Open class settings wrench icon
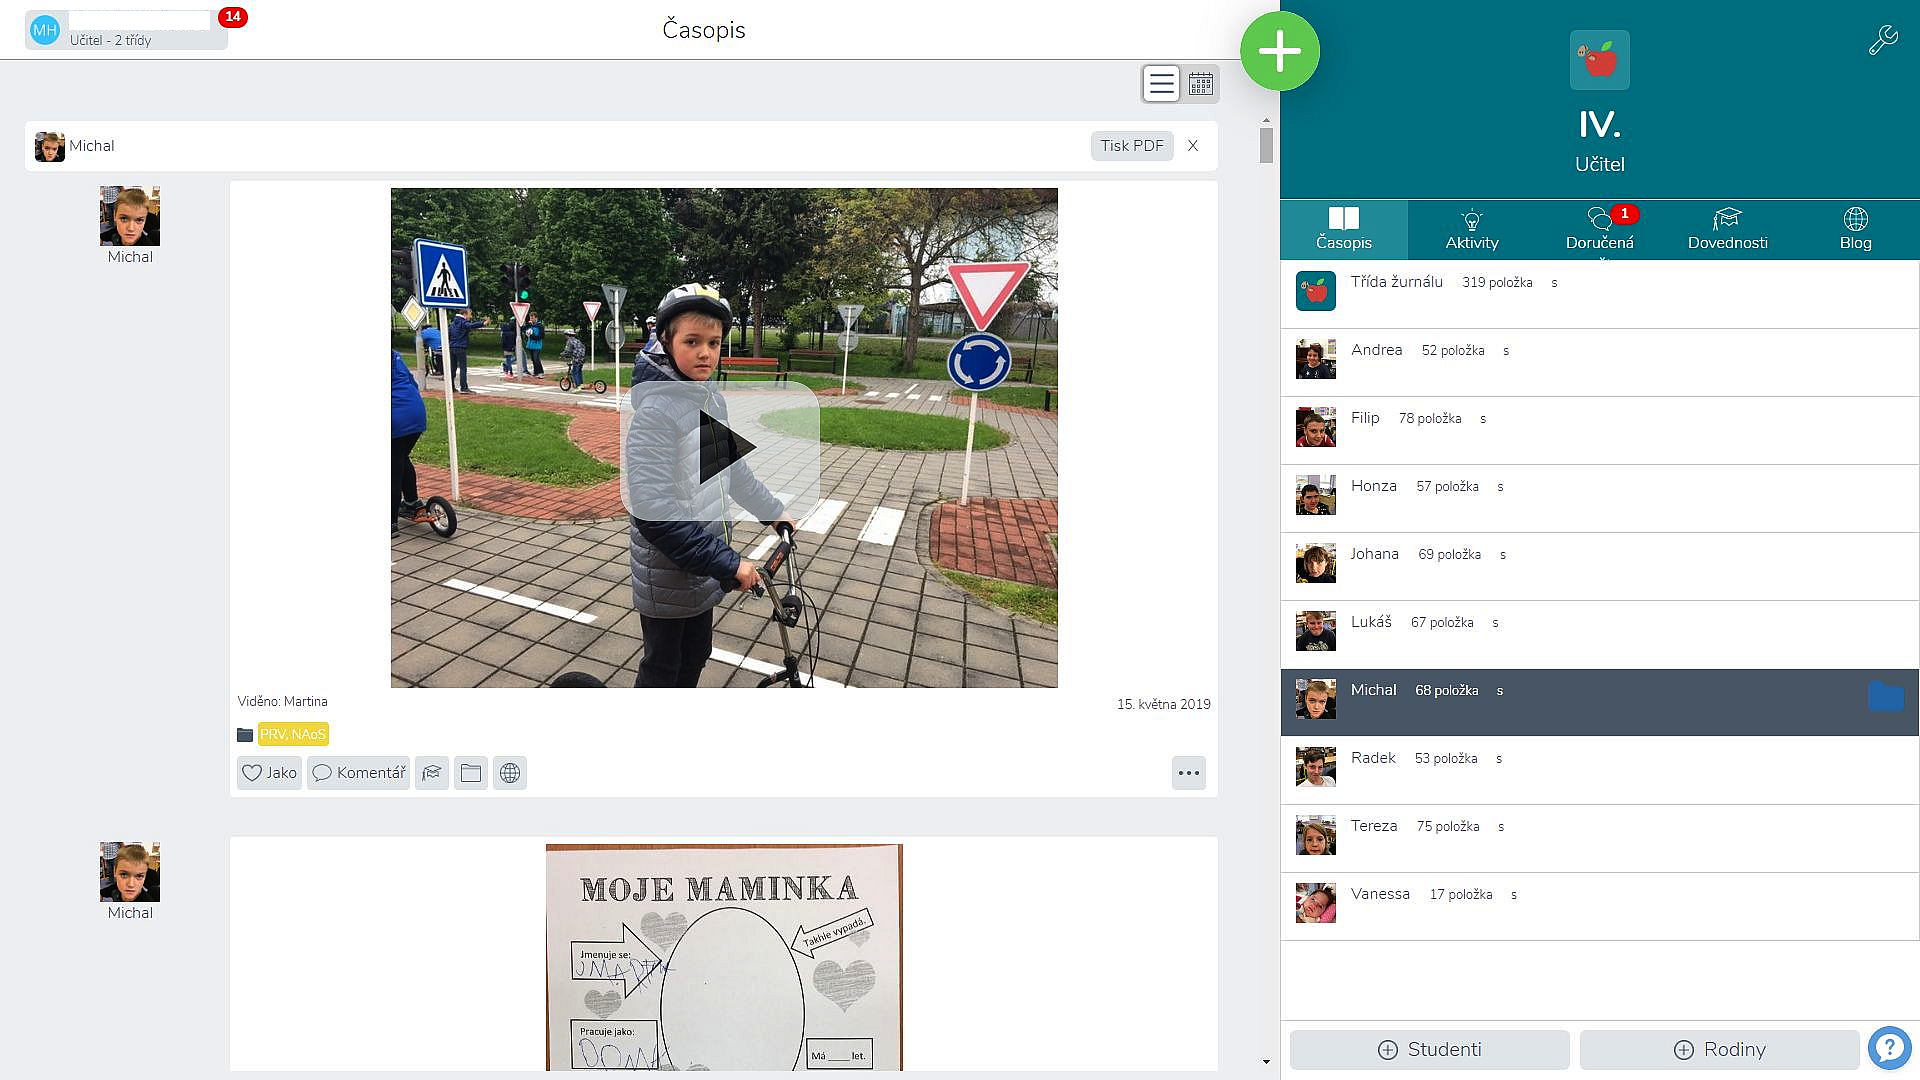Viewport: 1920px width, 1080px height. (1882, 40)
